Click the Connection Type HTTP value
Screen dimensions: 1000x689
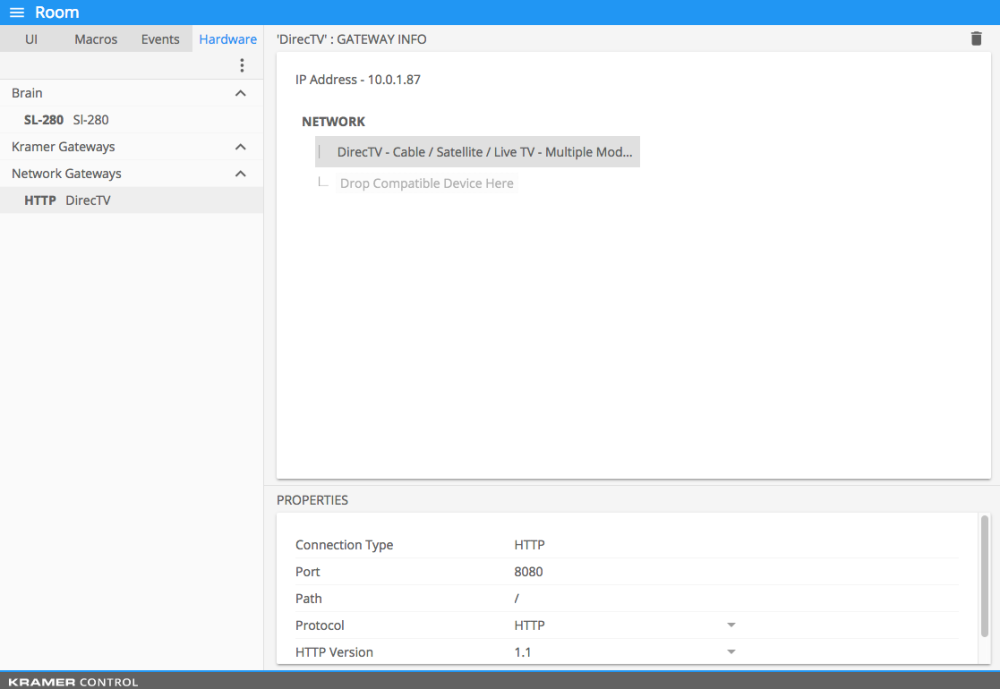coord(529,545)
